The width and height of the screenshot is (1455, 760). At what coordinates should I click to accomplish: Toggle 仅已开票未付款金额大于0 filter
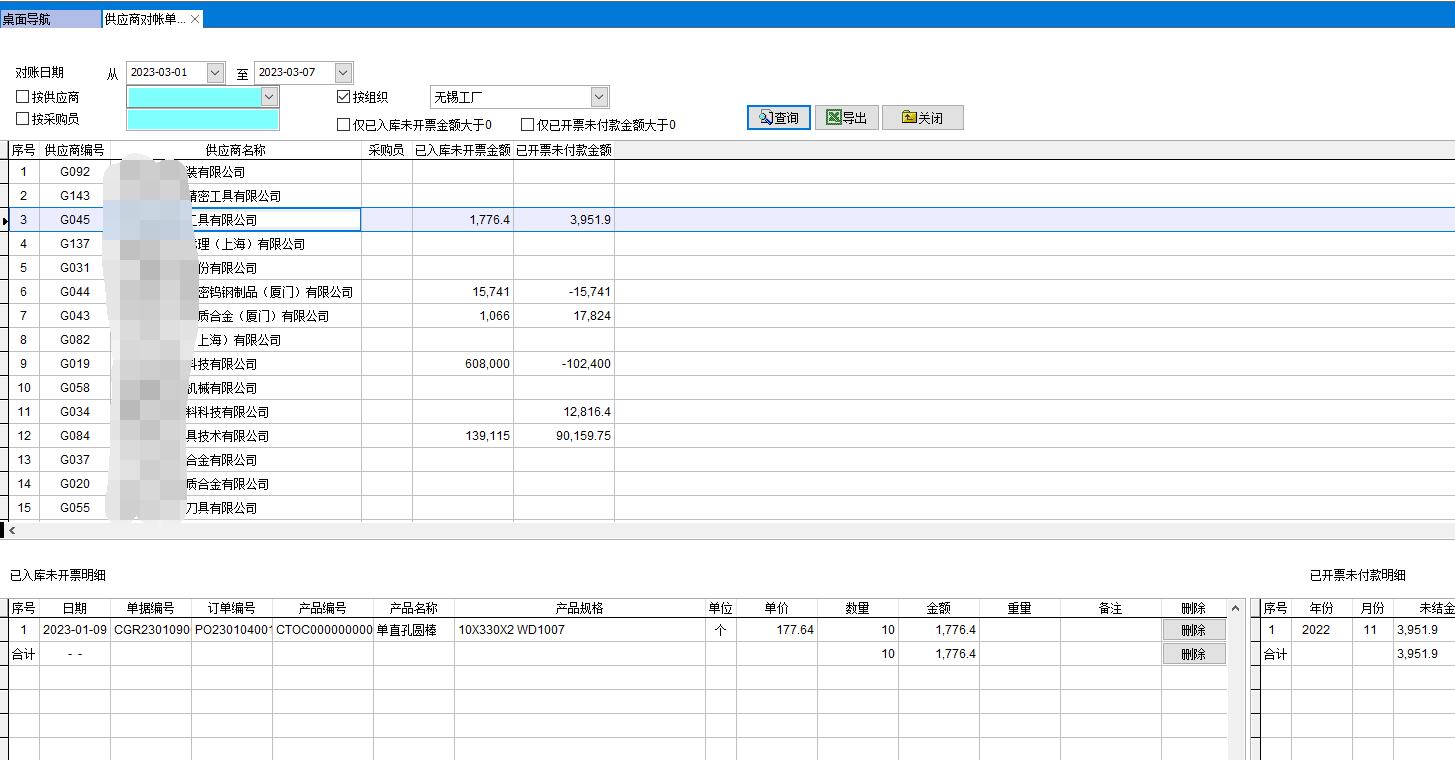(x=527, y=125)
